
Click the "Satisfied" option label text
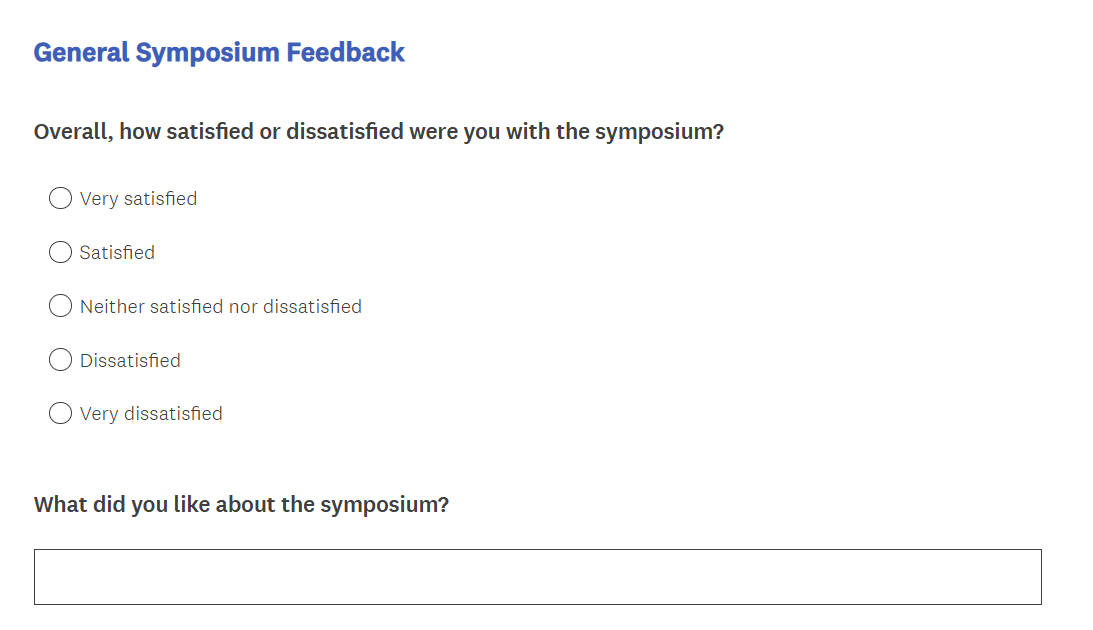pos(117,253)
